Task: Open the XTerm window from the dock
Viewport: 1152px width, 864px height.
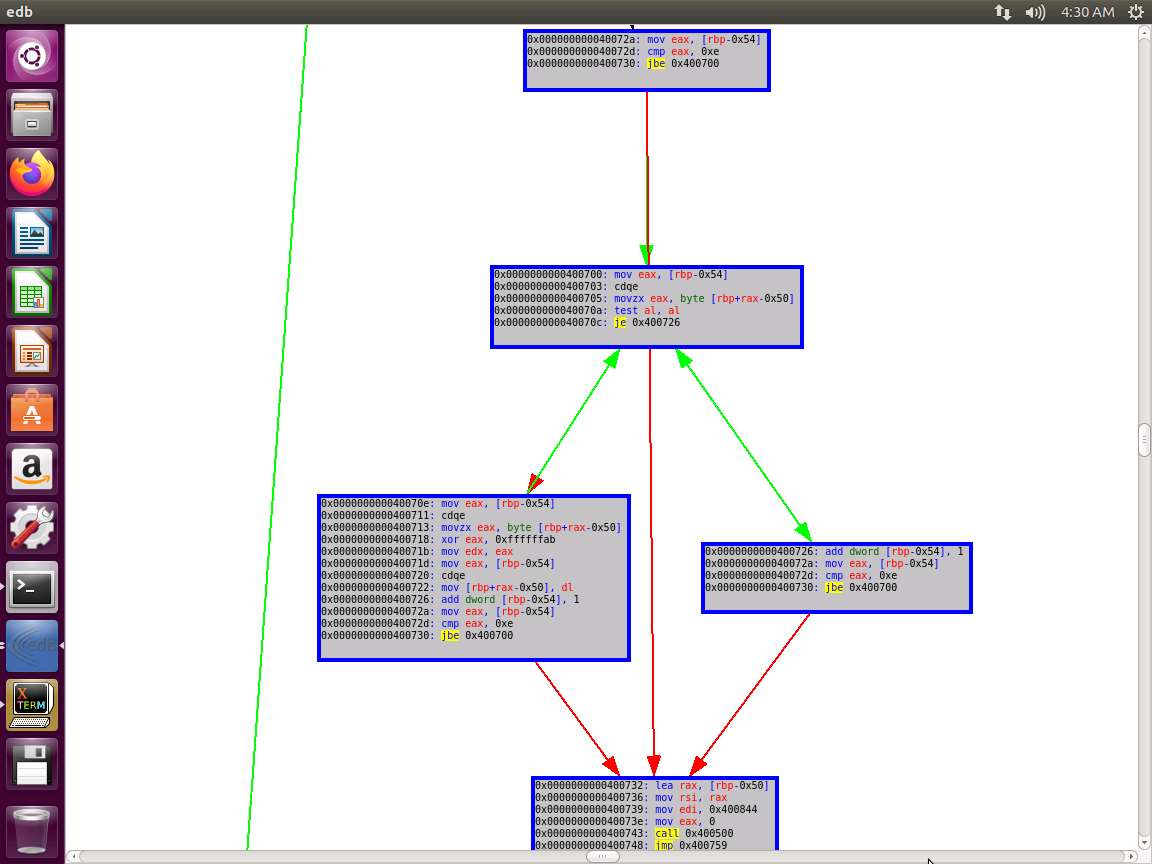Action: click(32, 705)
